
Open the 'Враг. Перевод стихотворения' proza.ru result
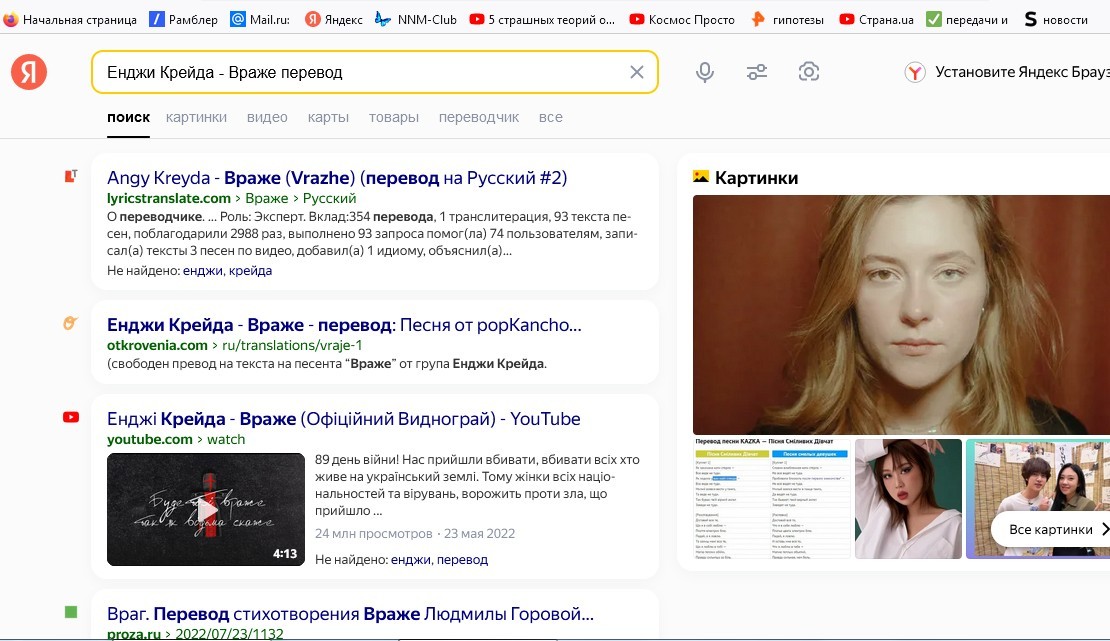click(350, 614)
